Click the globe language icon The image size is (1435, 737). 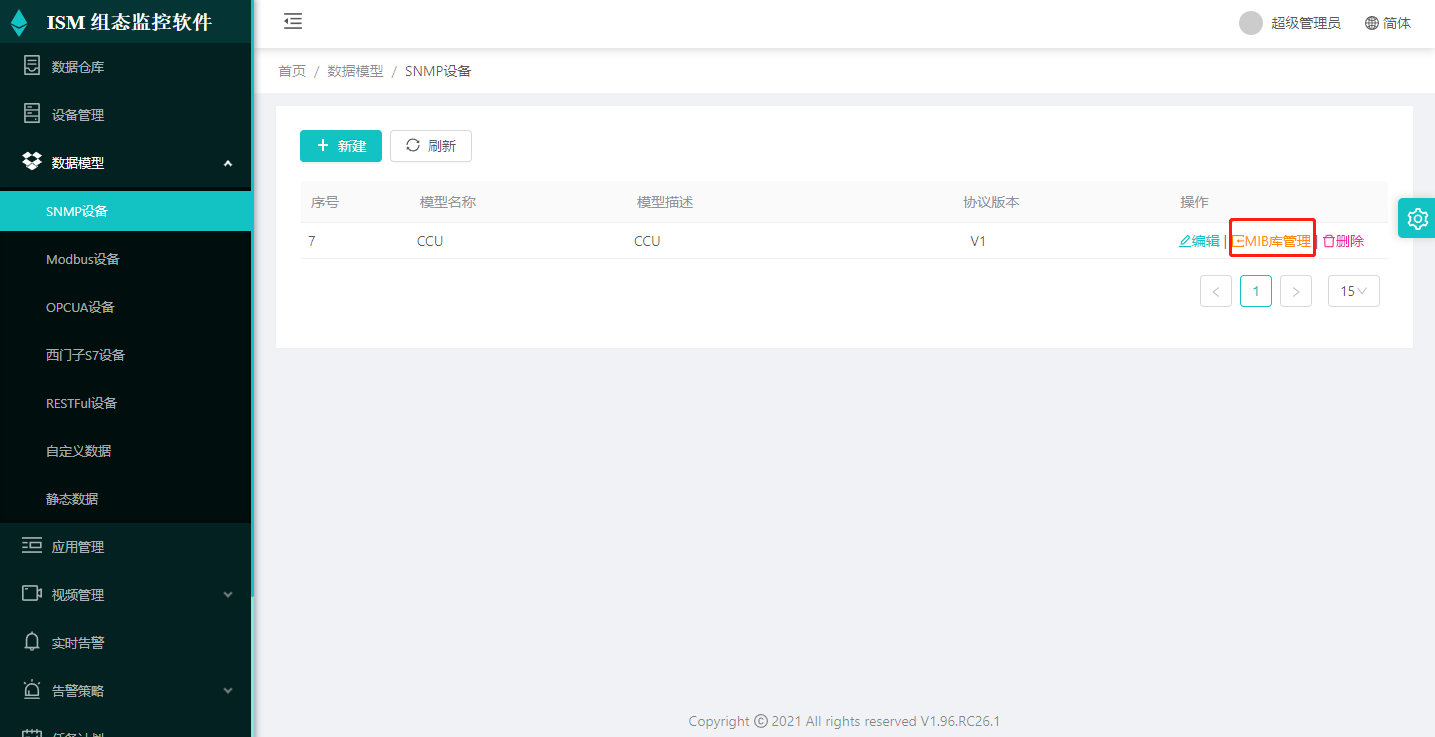1372,23
